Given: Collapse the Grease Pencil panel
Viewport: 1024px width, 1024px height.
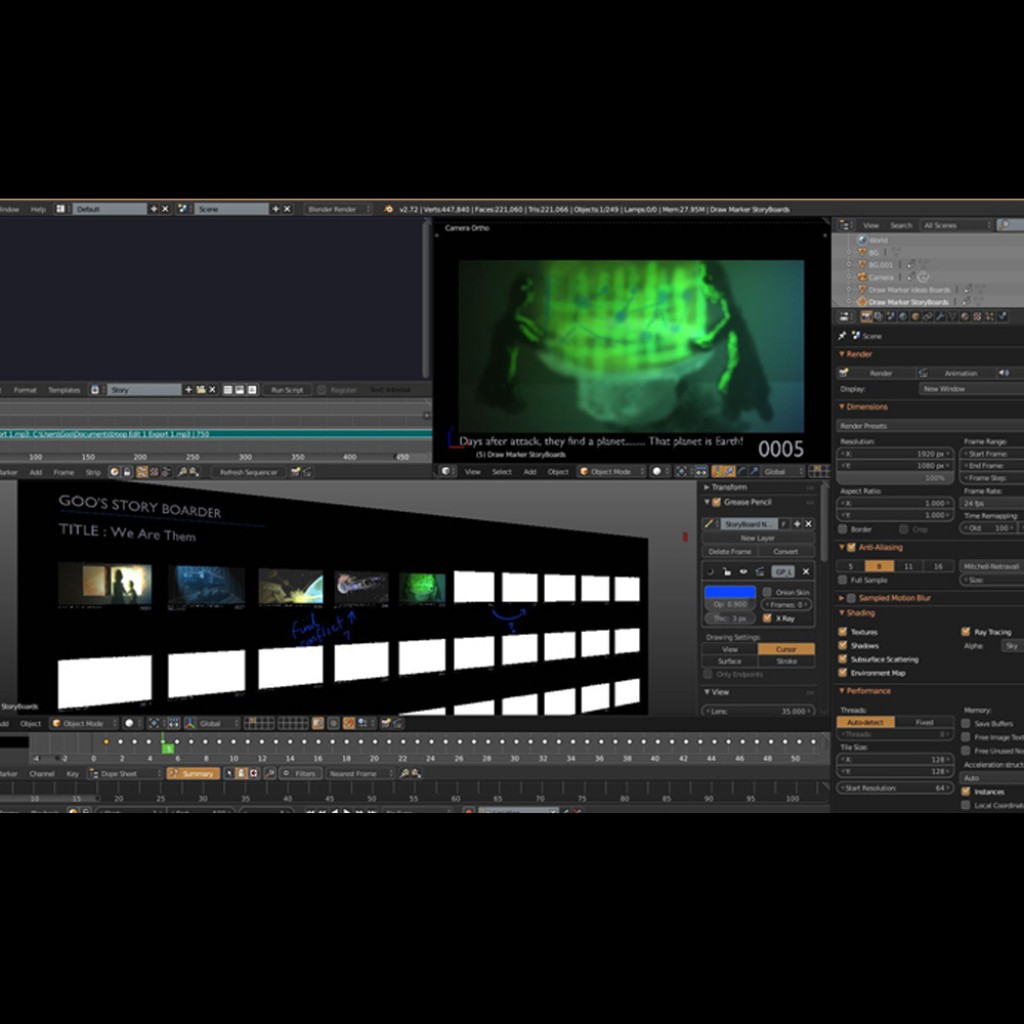Looking at the screenshot, I should 706,503.
